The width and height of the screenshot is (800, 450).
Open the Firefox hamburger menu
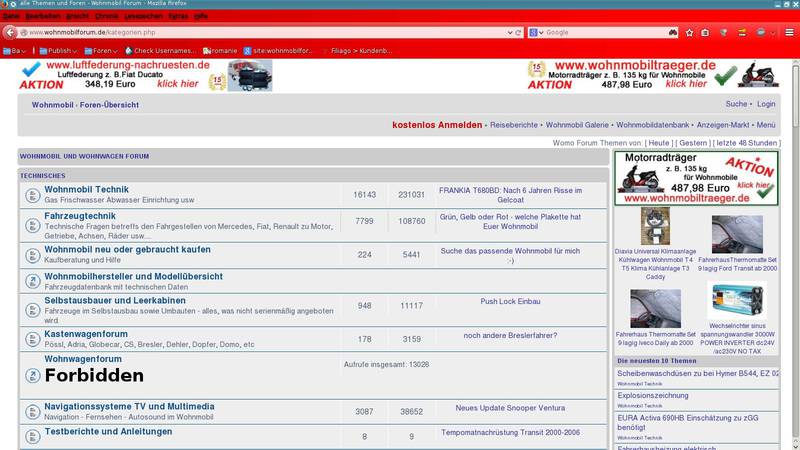[789, 32]
